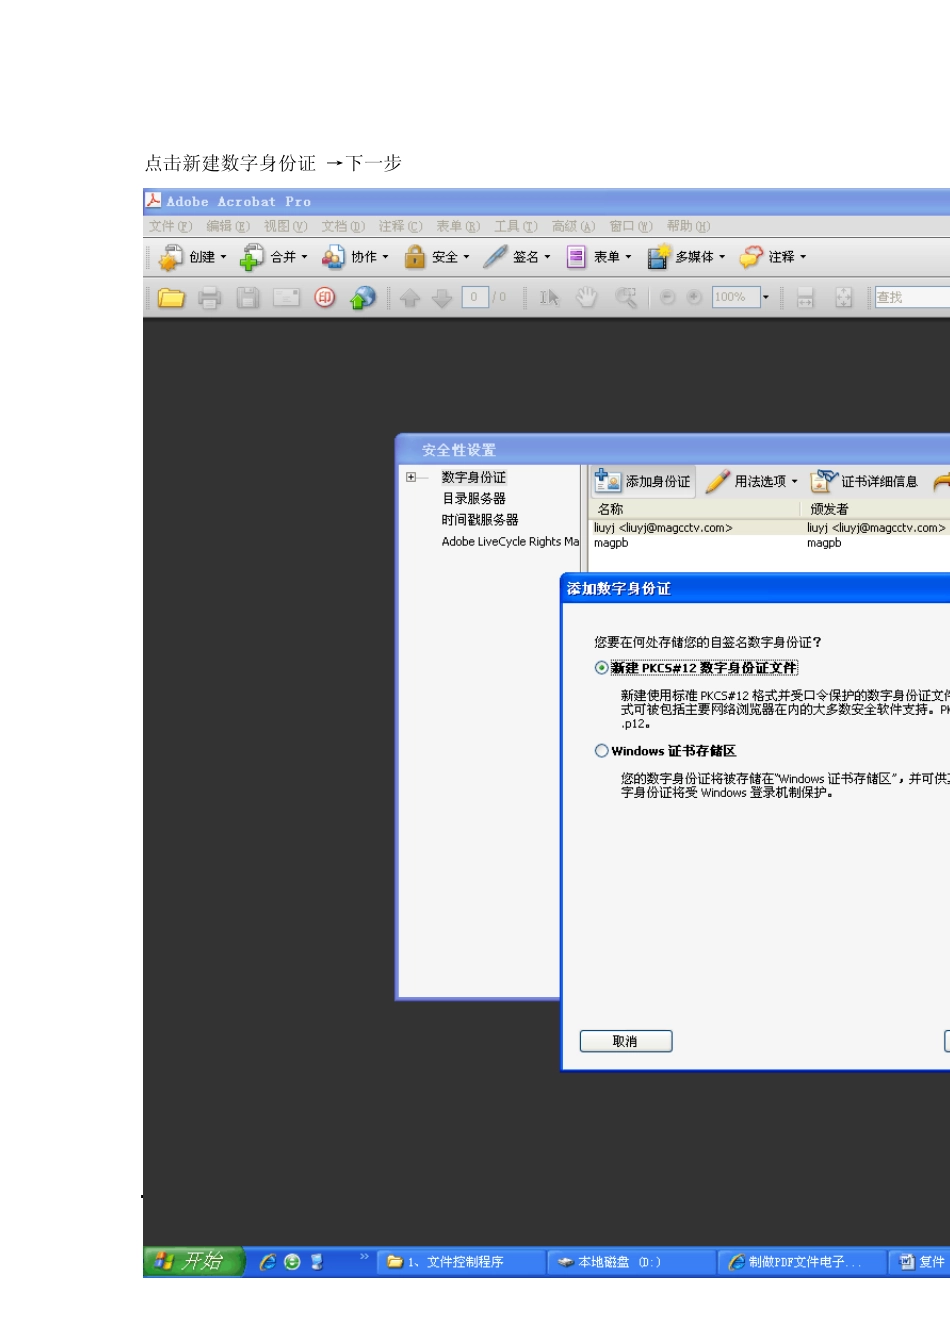This screenshot has width=950, height=1344.
Task: Click the Email envelope icon
Action: 287,298
